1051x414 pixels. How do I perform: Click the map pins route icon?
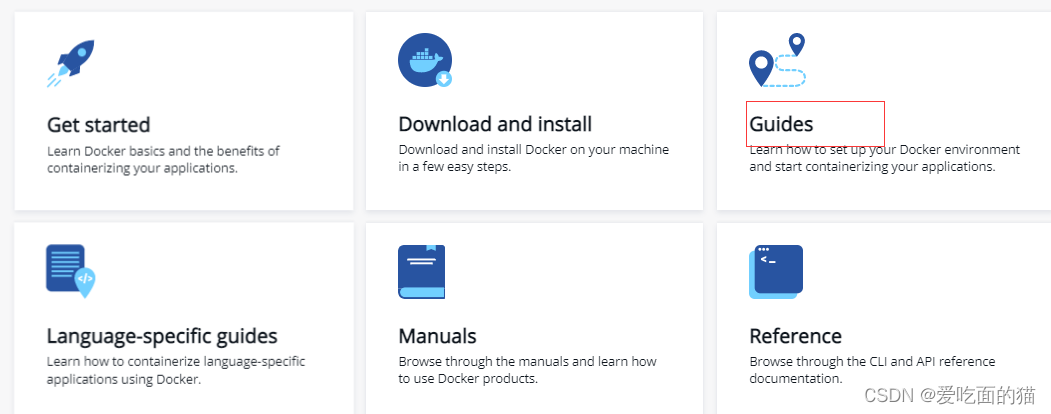click(x=778, y=60)
